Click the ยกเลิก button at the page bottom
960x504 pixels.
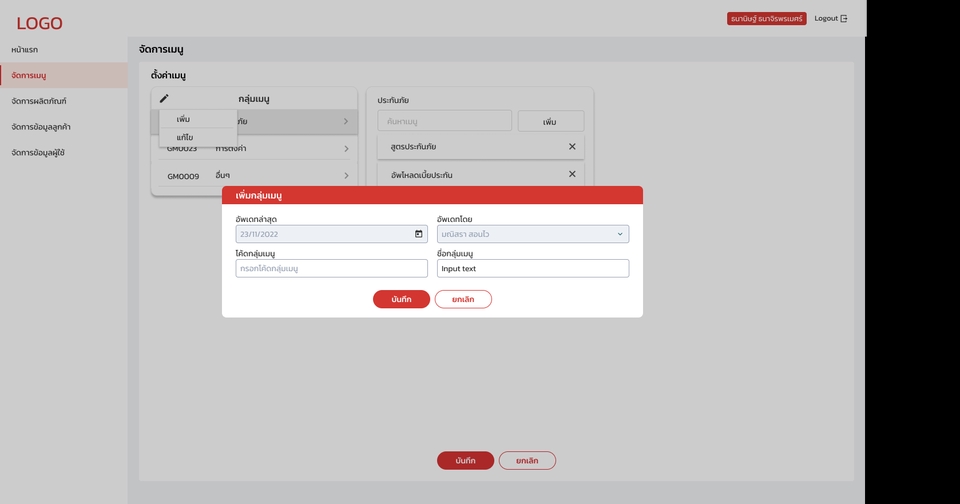527,461
